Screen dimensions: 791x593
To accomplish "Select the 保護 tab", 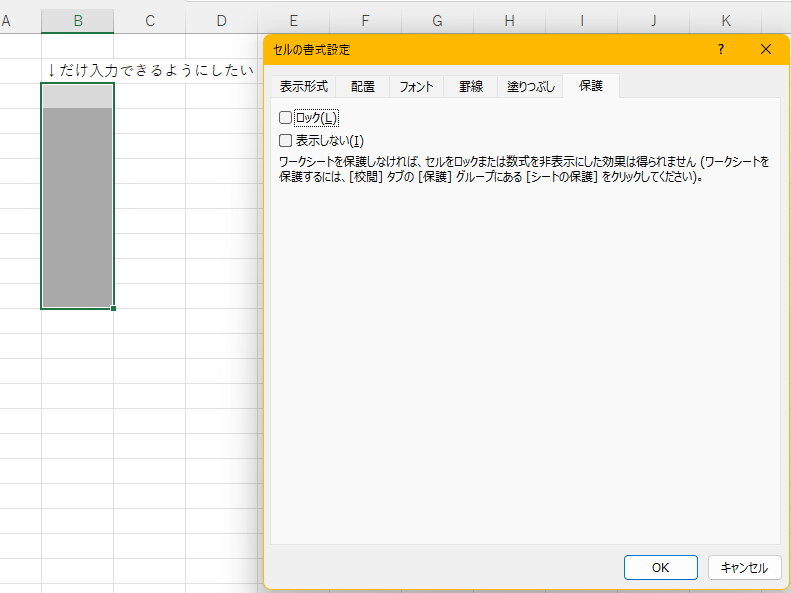I will pyautogui.click(x=591, y=86).
